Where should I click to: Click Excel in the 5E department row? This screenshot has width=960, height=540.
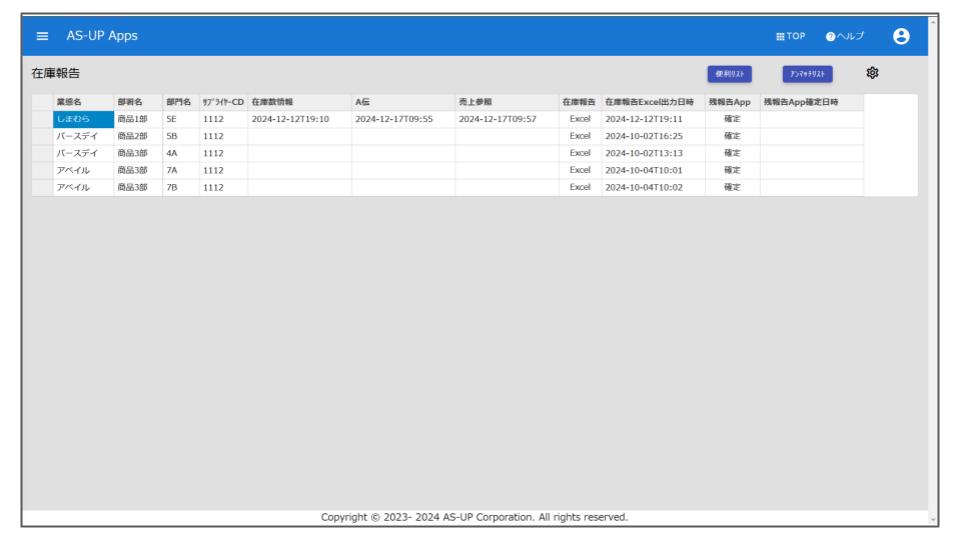pyautogui.click(x=580, y=119)
